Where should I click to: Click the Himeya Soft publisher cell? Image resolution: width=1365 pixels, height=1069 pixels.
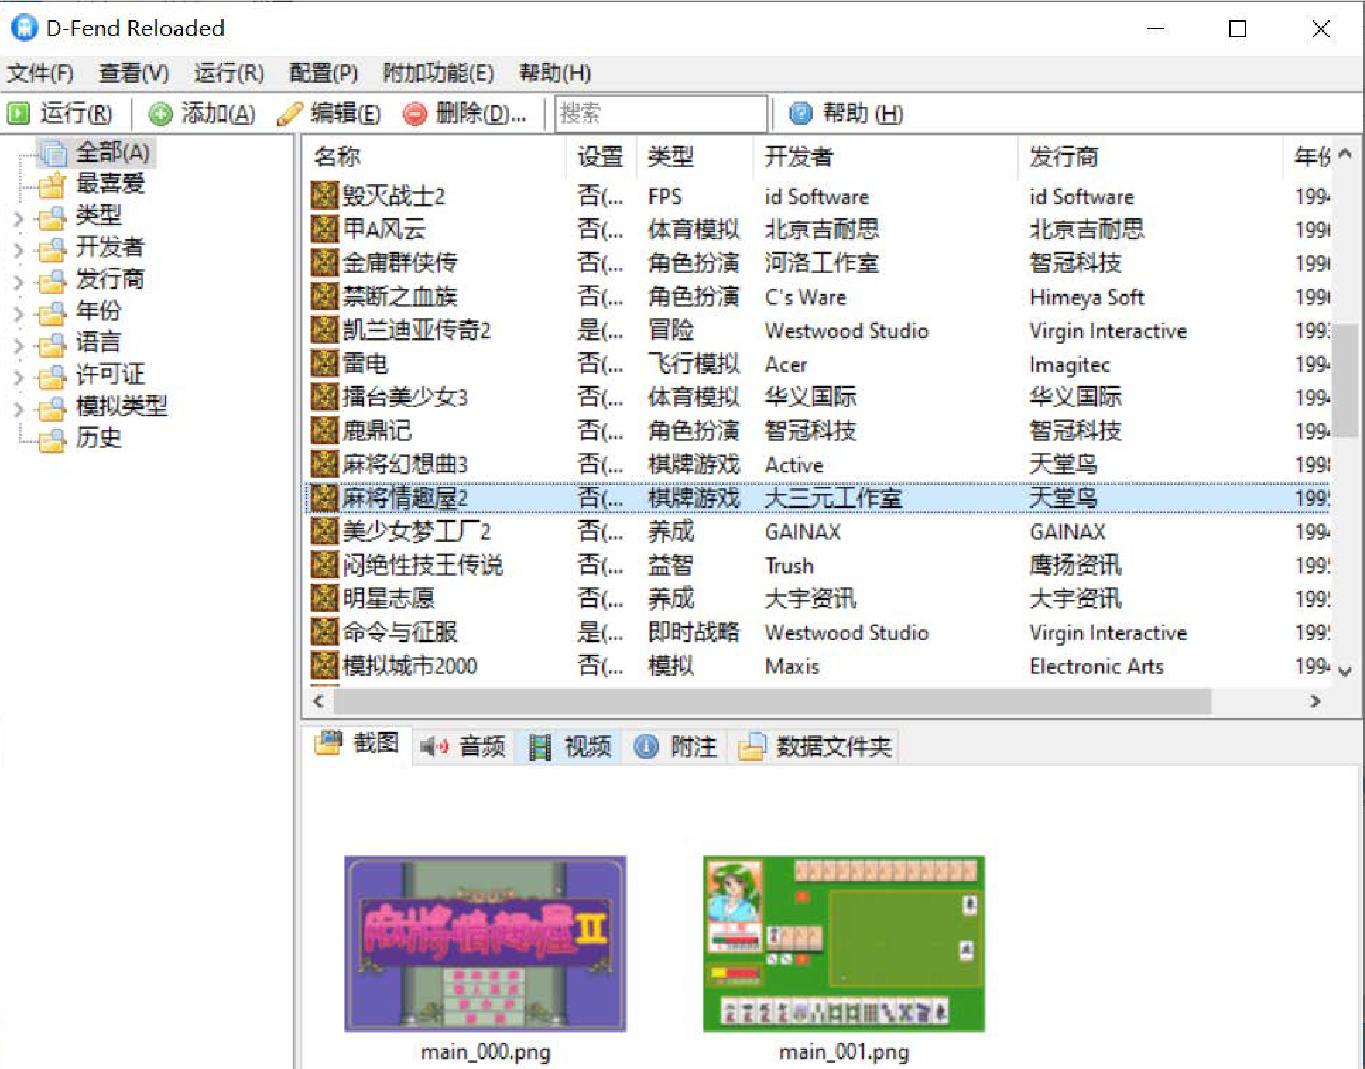click(x=1087, y=297)
